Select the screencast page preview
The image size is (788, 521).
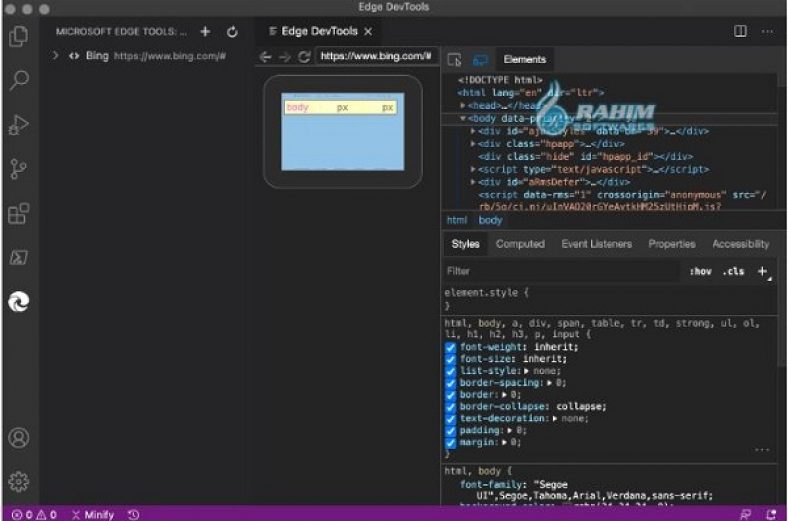coord(343,132)
